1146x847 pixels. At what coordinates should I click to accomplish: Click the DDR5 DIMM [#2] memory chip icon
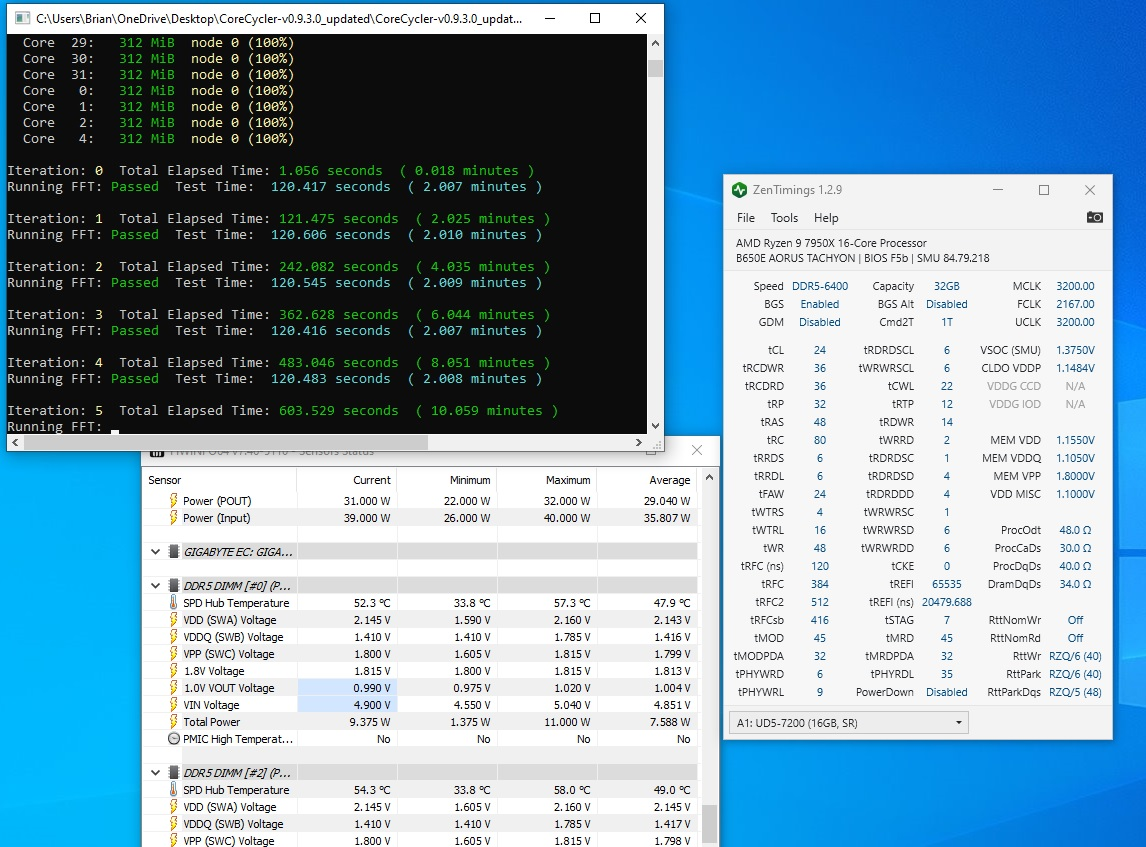coord(174,772)
